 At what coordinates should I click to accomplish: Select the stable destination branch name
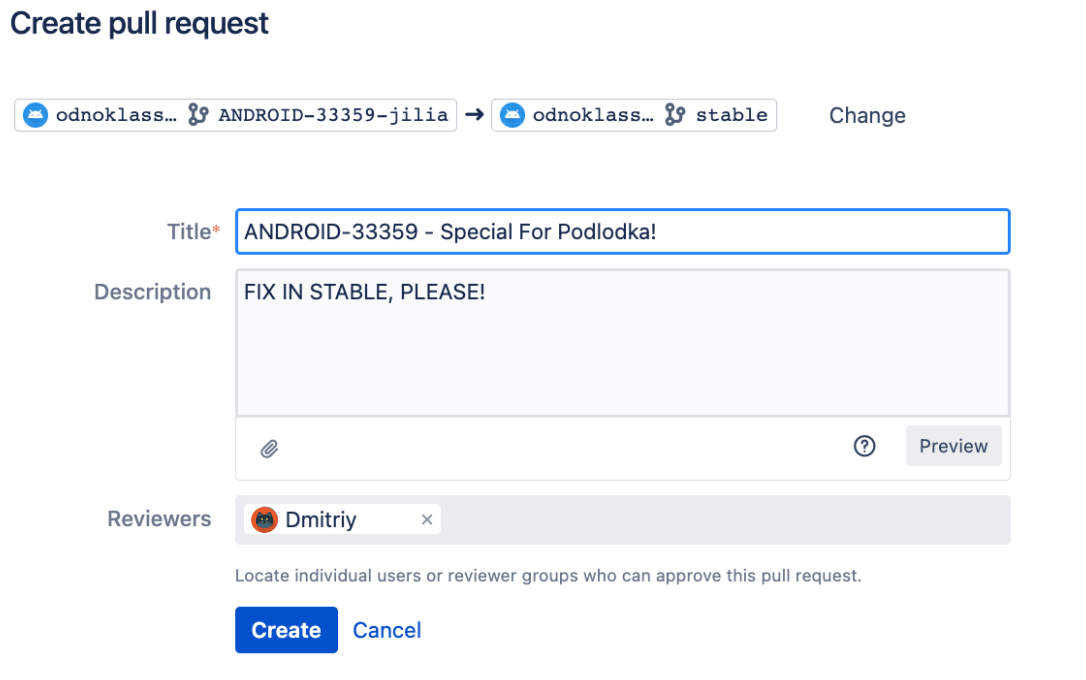731,115
